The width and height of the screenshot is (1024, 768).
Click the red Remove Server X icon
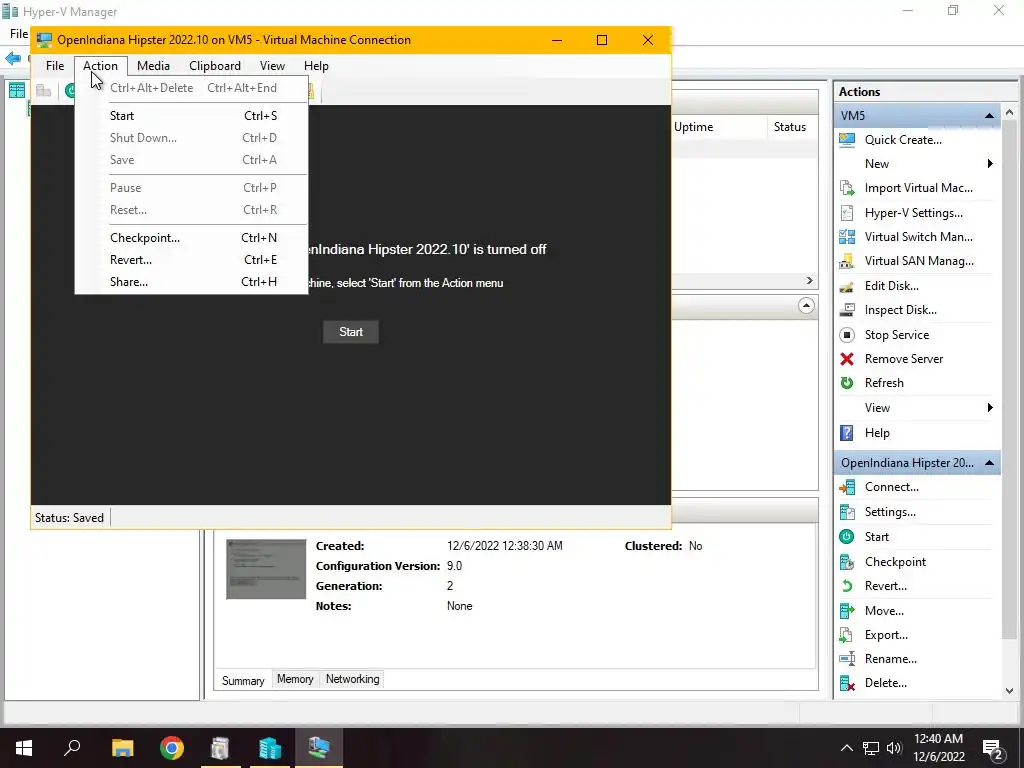[x=846, y=359]
